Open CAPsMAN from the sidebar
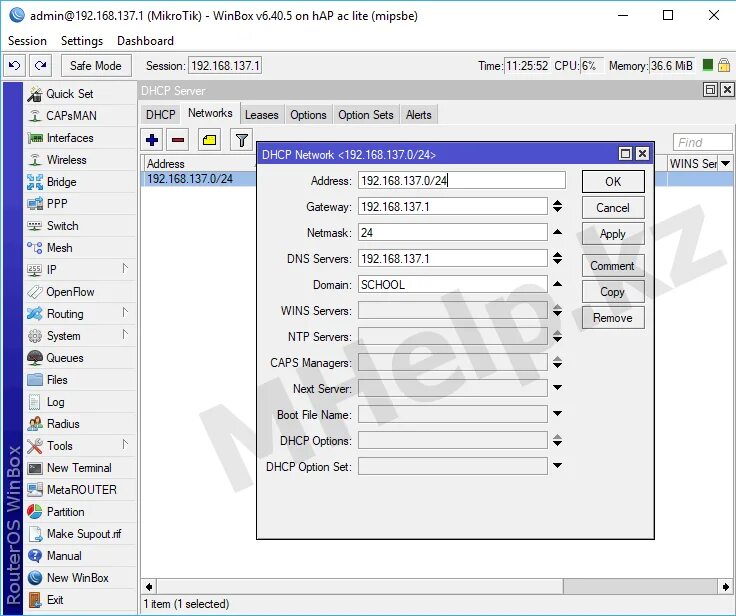 [x=71, y=116]
